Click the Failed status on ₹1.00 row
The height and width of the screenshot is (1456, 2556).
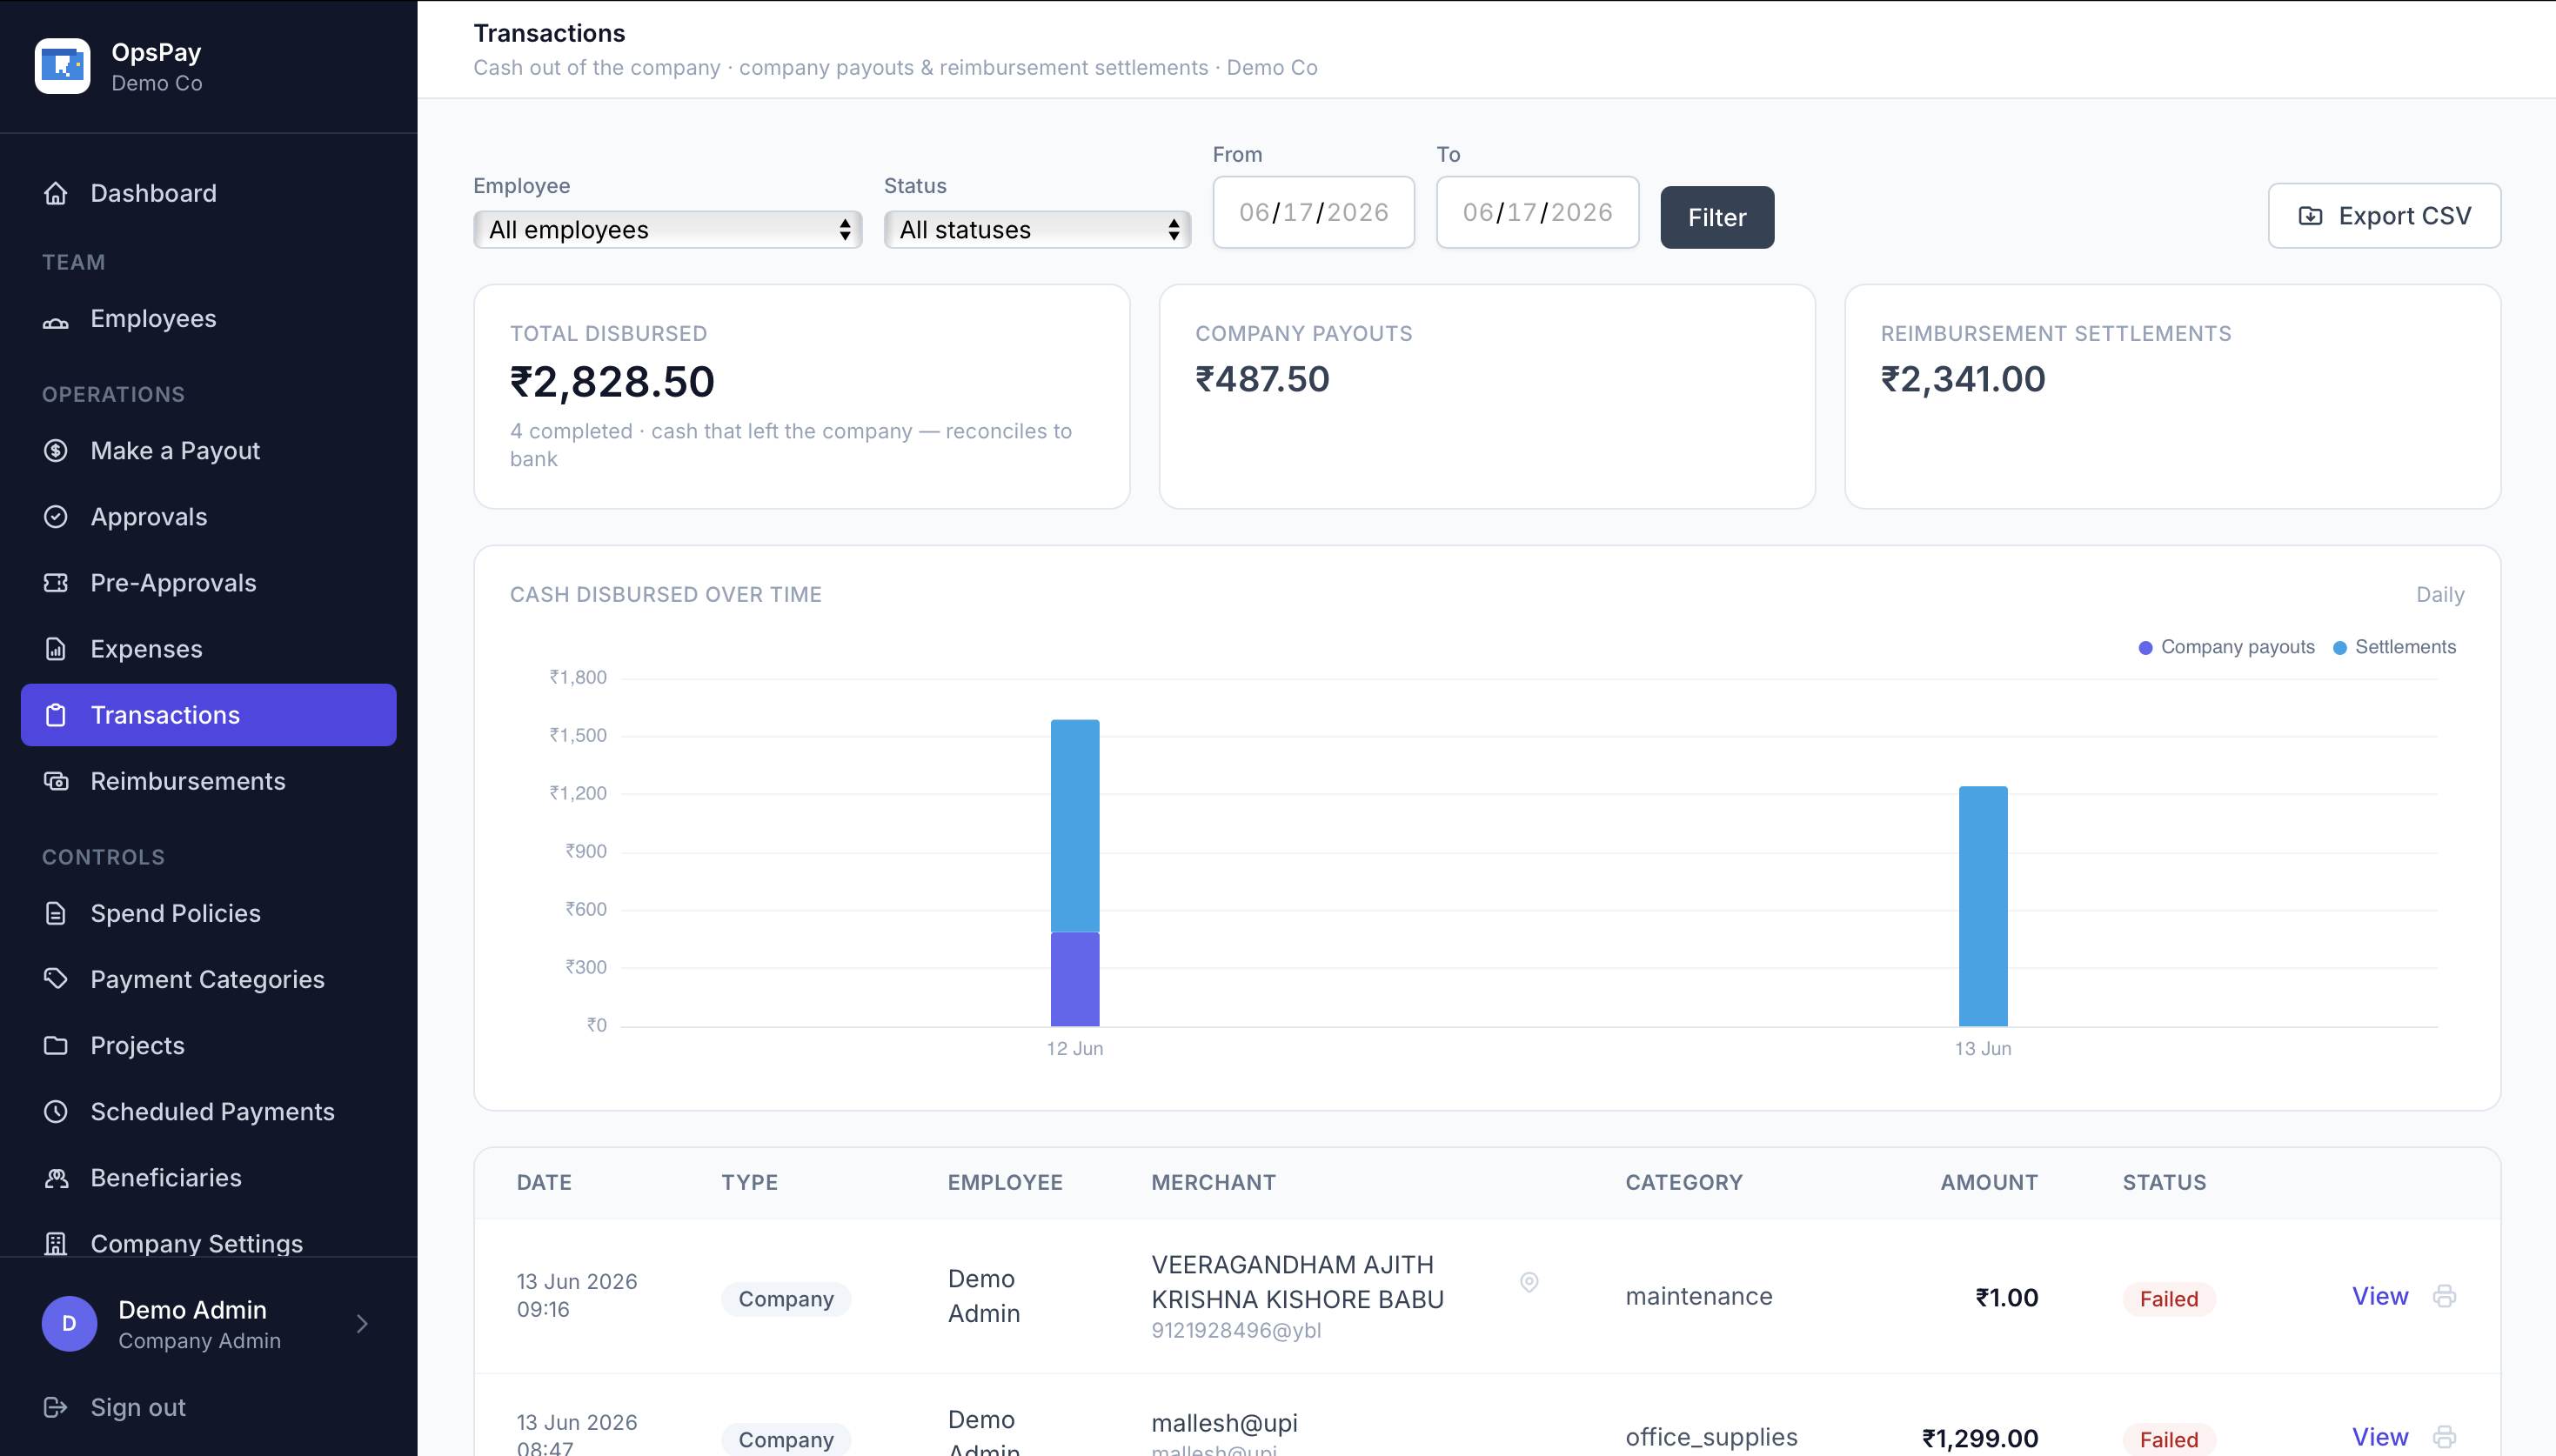2168,1299
